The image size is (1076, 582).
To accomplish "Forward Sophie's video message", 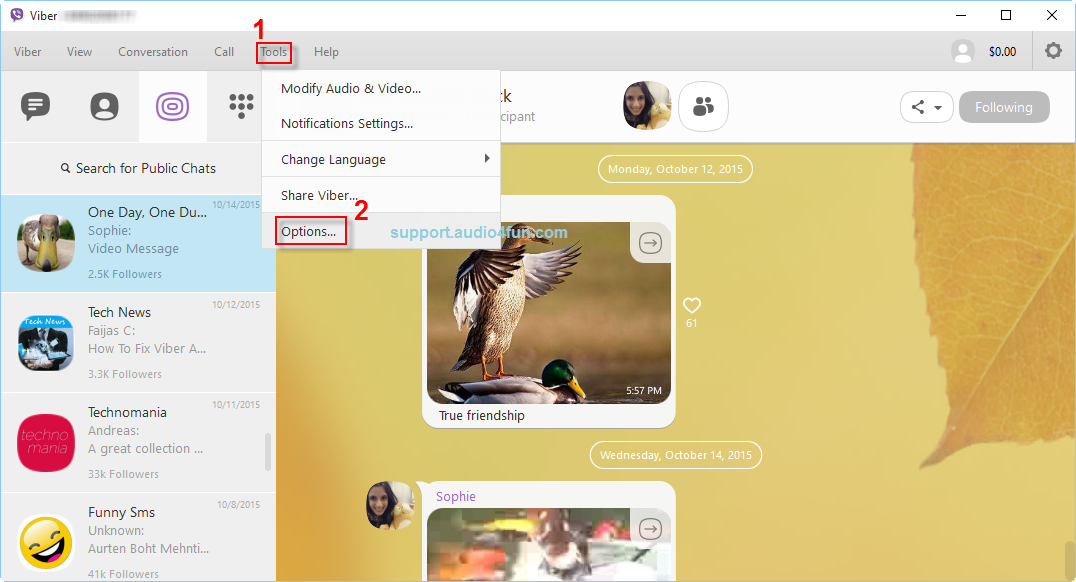I will [x=651, y=528].
